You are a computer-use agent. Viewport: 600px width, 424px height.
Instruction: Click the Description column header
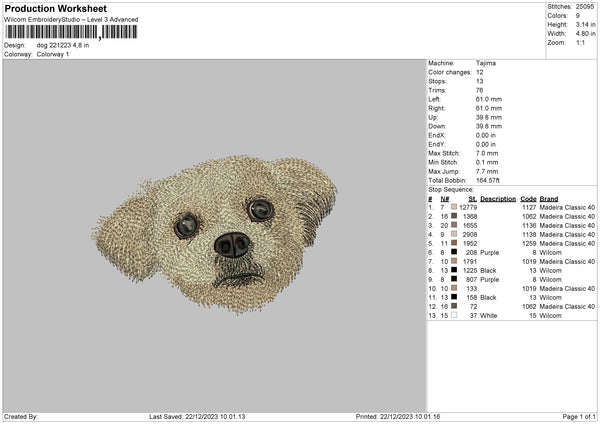point(498,198)
